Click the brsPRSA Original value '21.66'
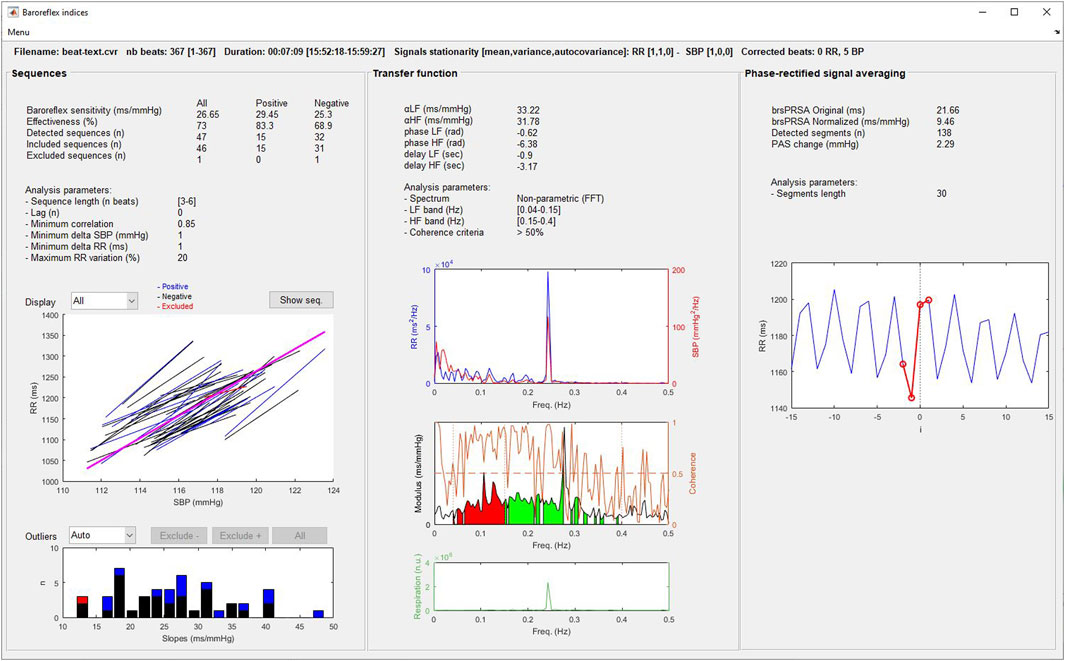The image size is (1065, 661). (x=947, y=110)
